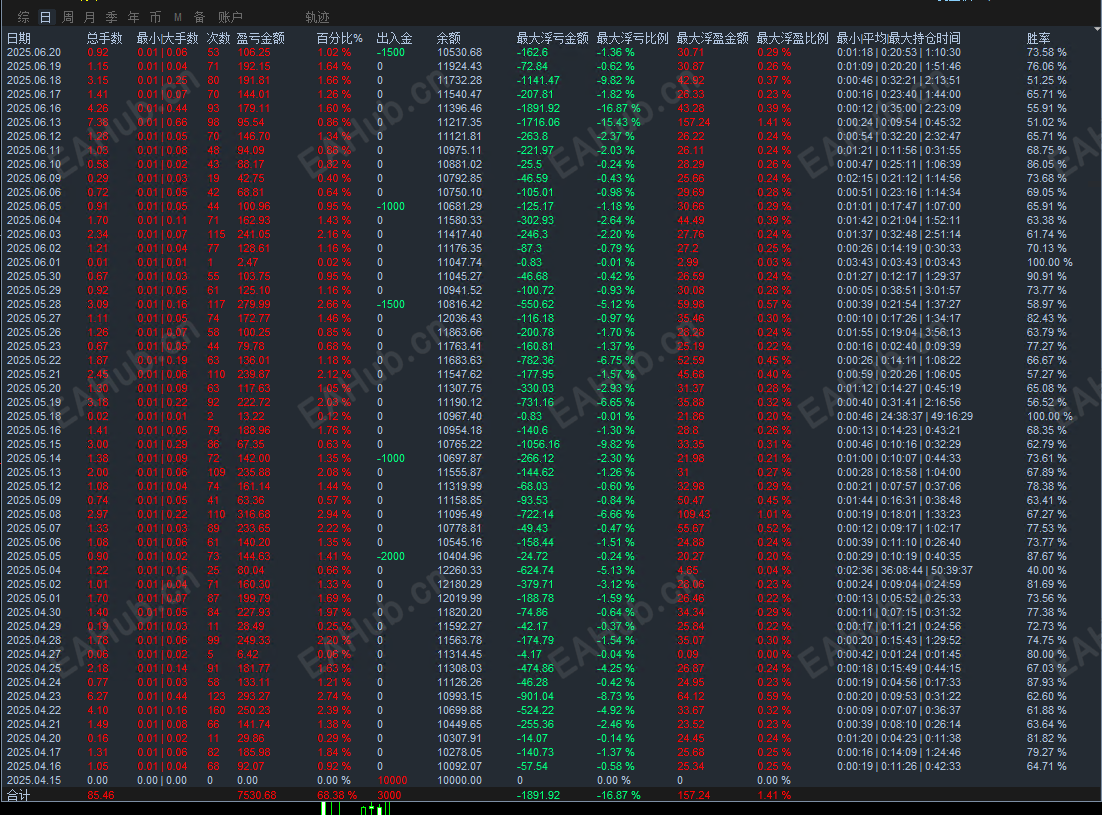Click -16.87 % in the 2025.06.16 row
Viewport: 1102px width, 815px height.
pos(618,108)
